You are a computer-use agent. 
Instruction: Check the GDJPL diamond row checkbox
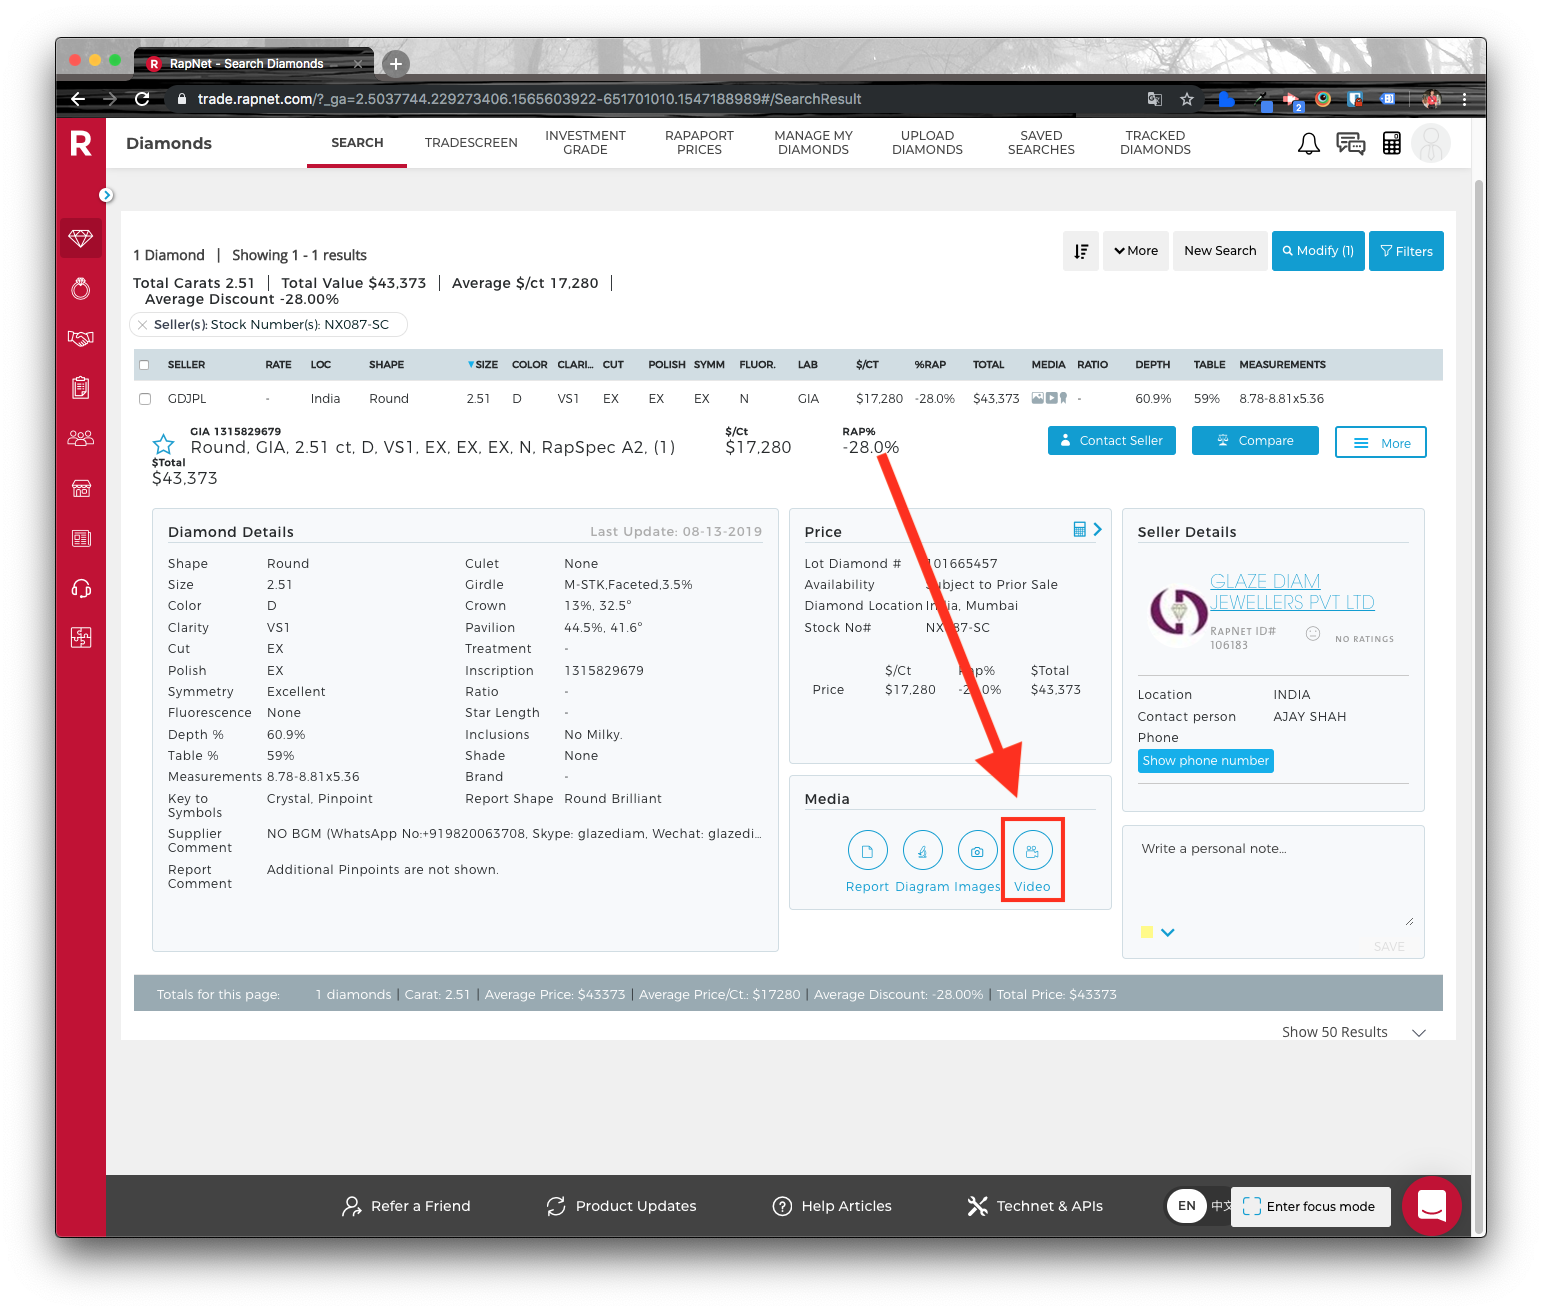click(145, 399)
